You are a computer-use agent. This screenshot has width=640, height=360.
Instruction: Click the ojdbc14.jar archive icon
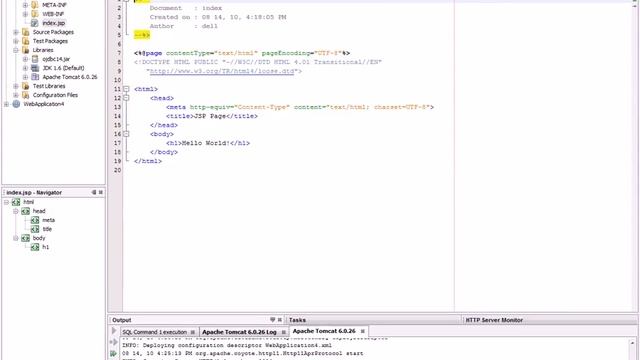coord(35,59)
